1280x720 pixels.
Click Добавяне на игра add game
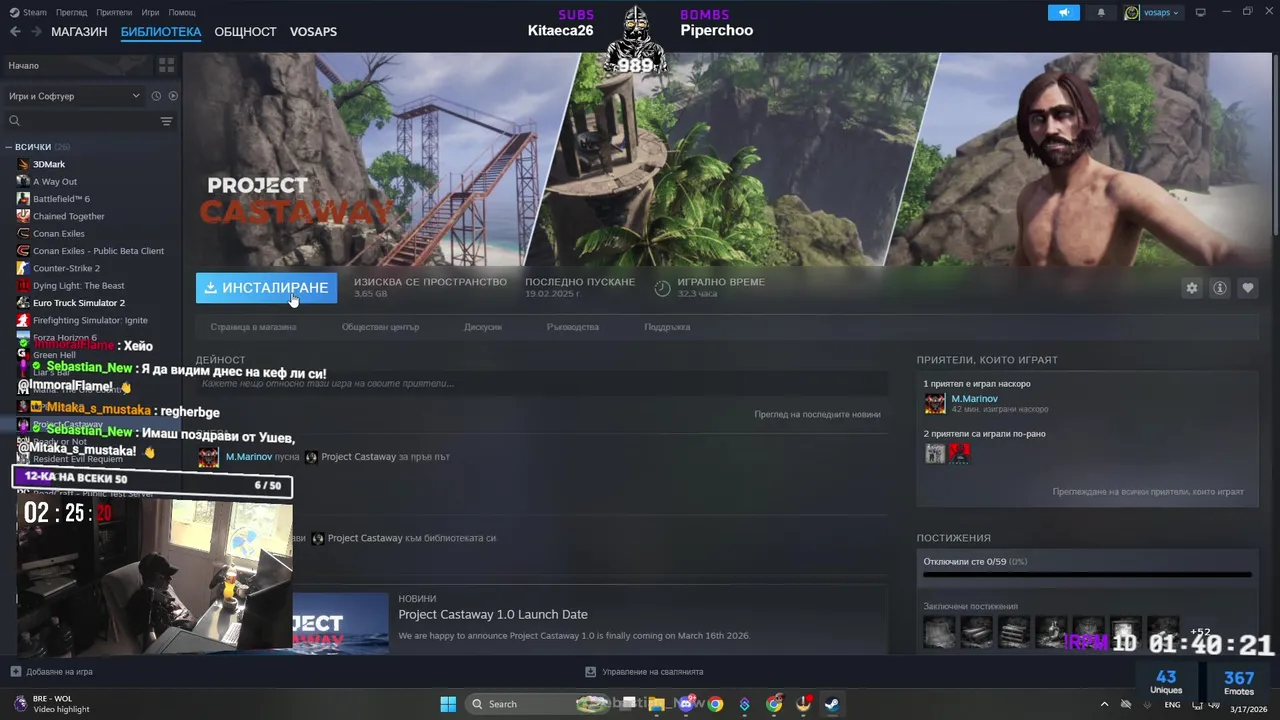click(51, 672)
